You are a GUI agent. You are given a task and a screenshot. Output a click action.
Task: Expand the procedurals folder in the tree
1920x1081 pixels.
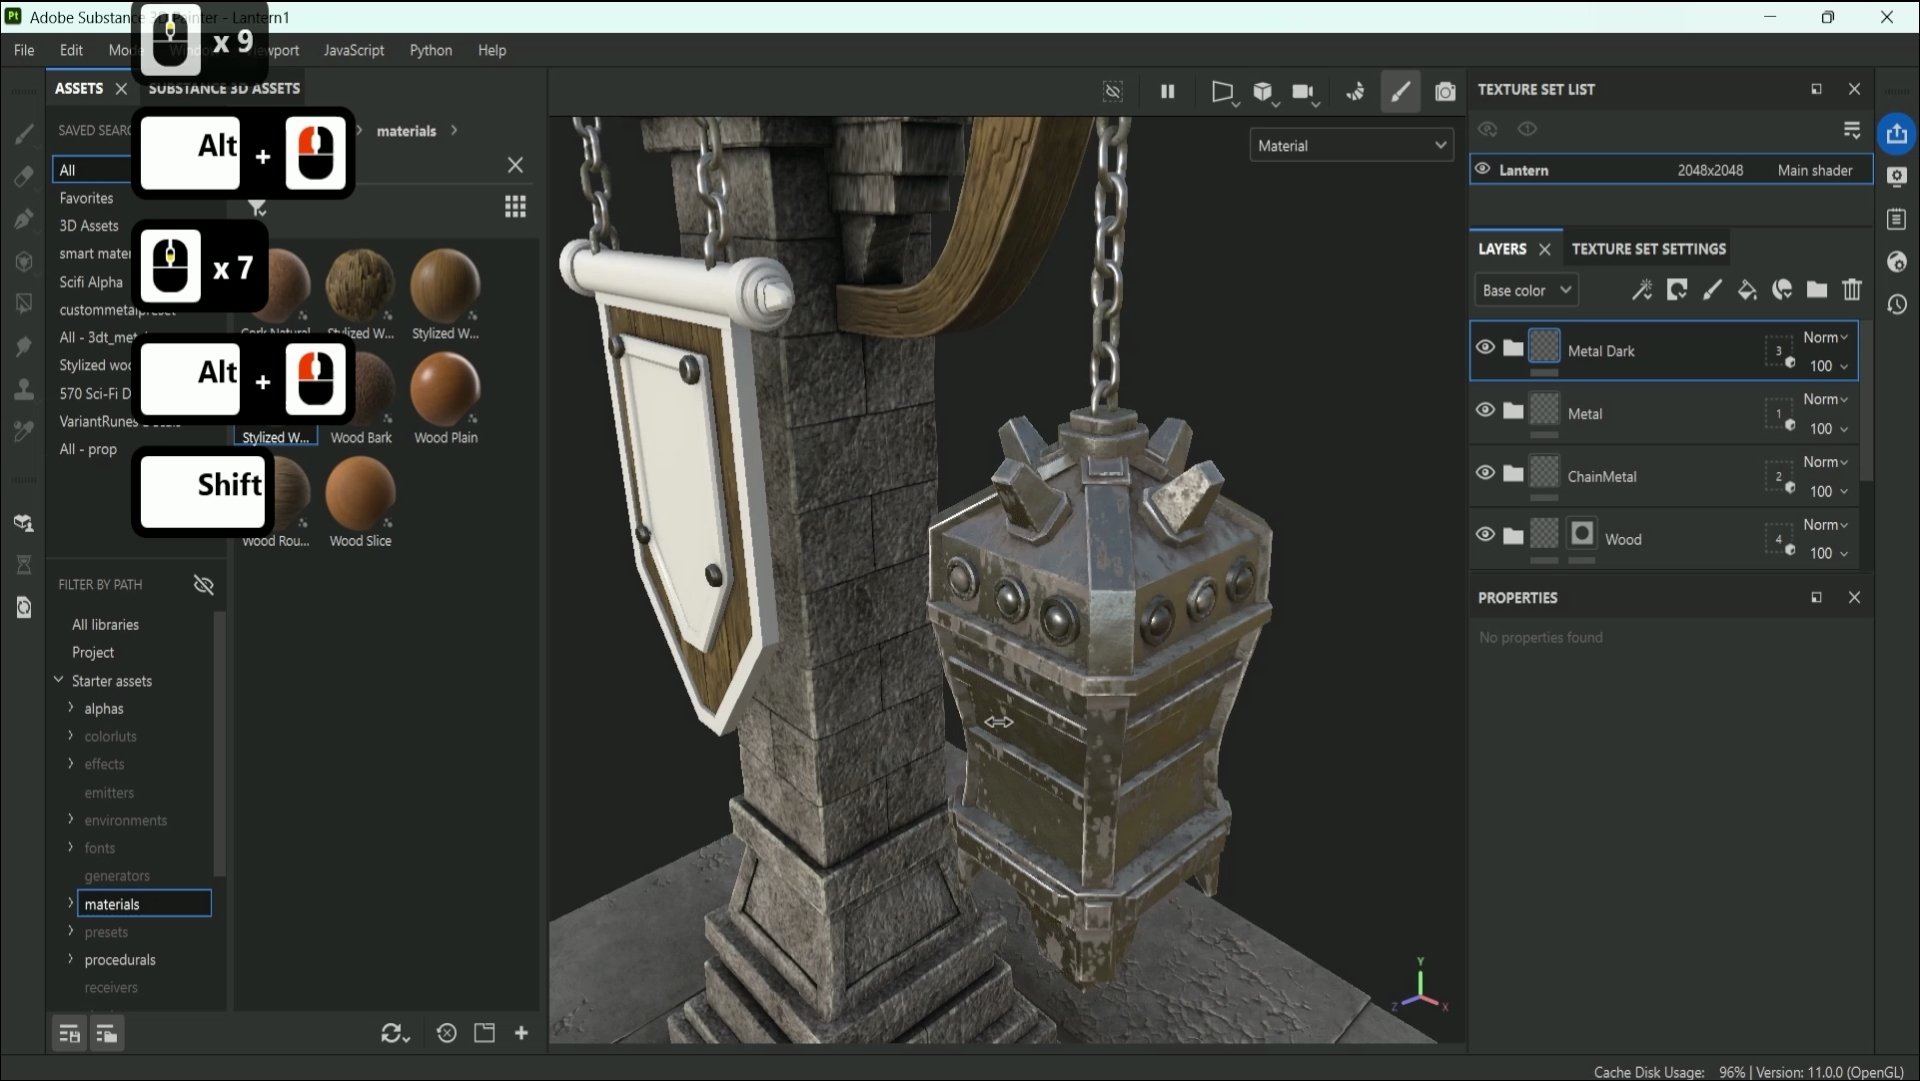[71, 959]
